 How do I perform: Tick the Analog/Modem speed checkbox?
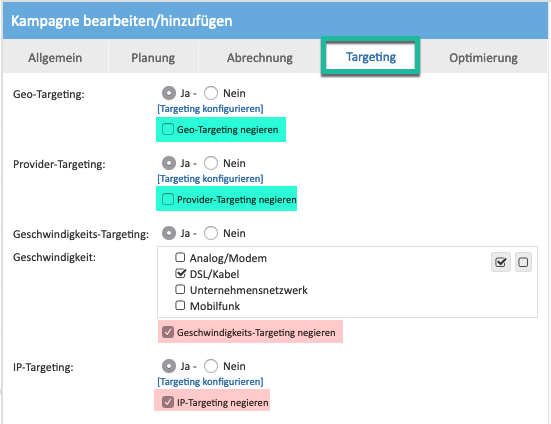click(180, 257)
